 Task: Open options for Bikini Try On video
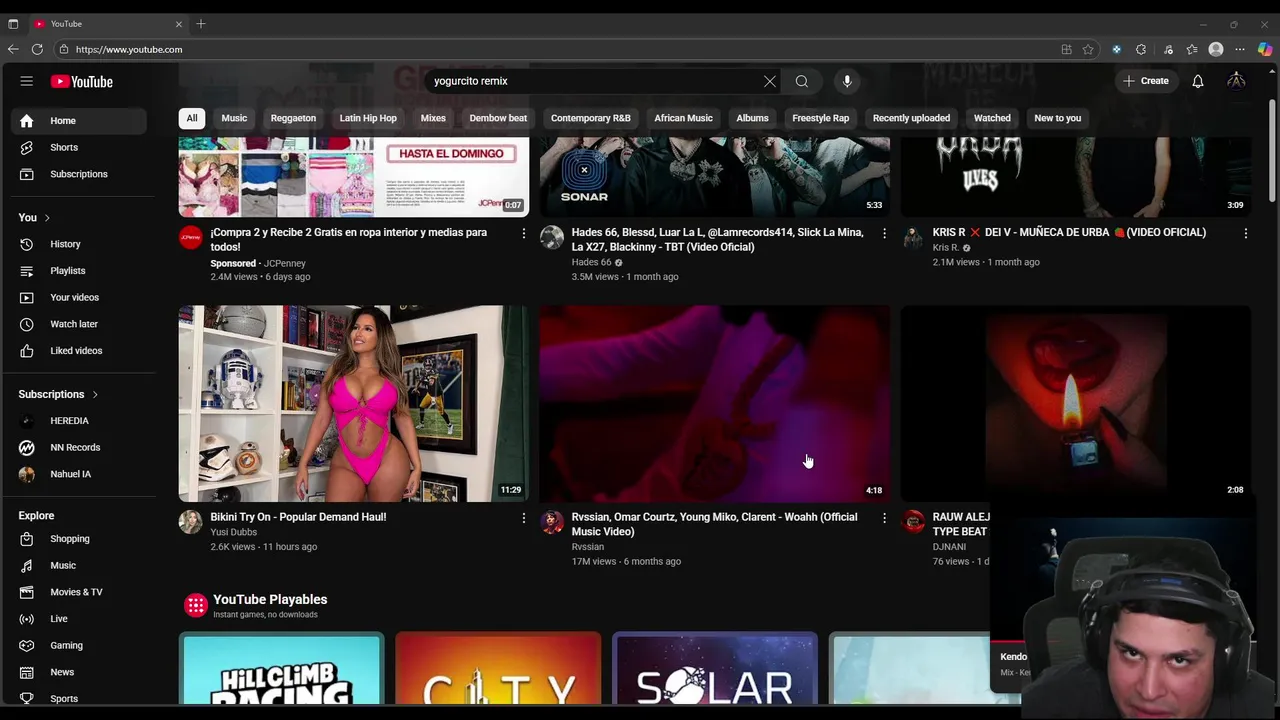pyautogui.click(x=523, y=518)
